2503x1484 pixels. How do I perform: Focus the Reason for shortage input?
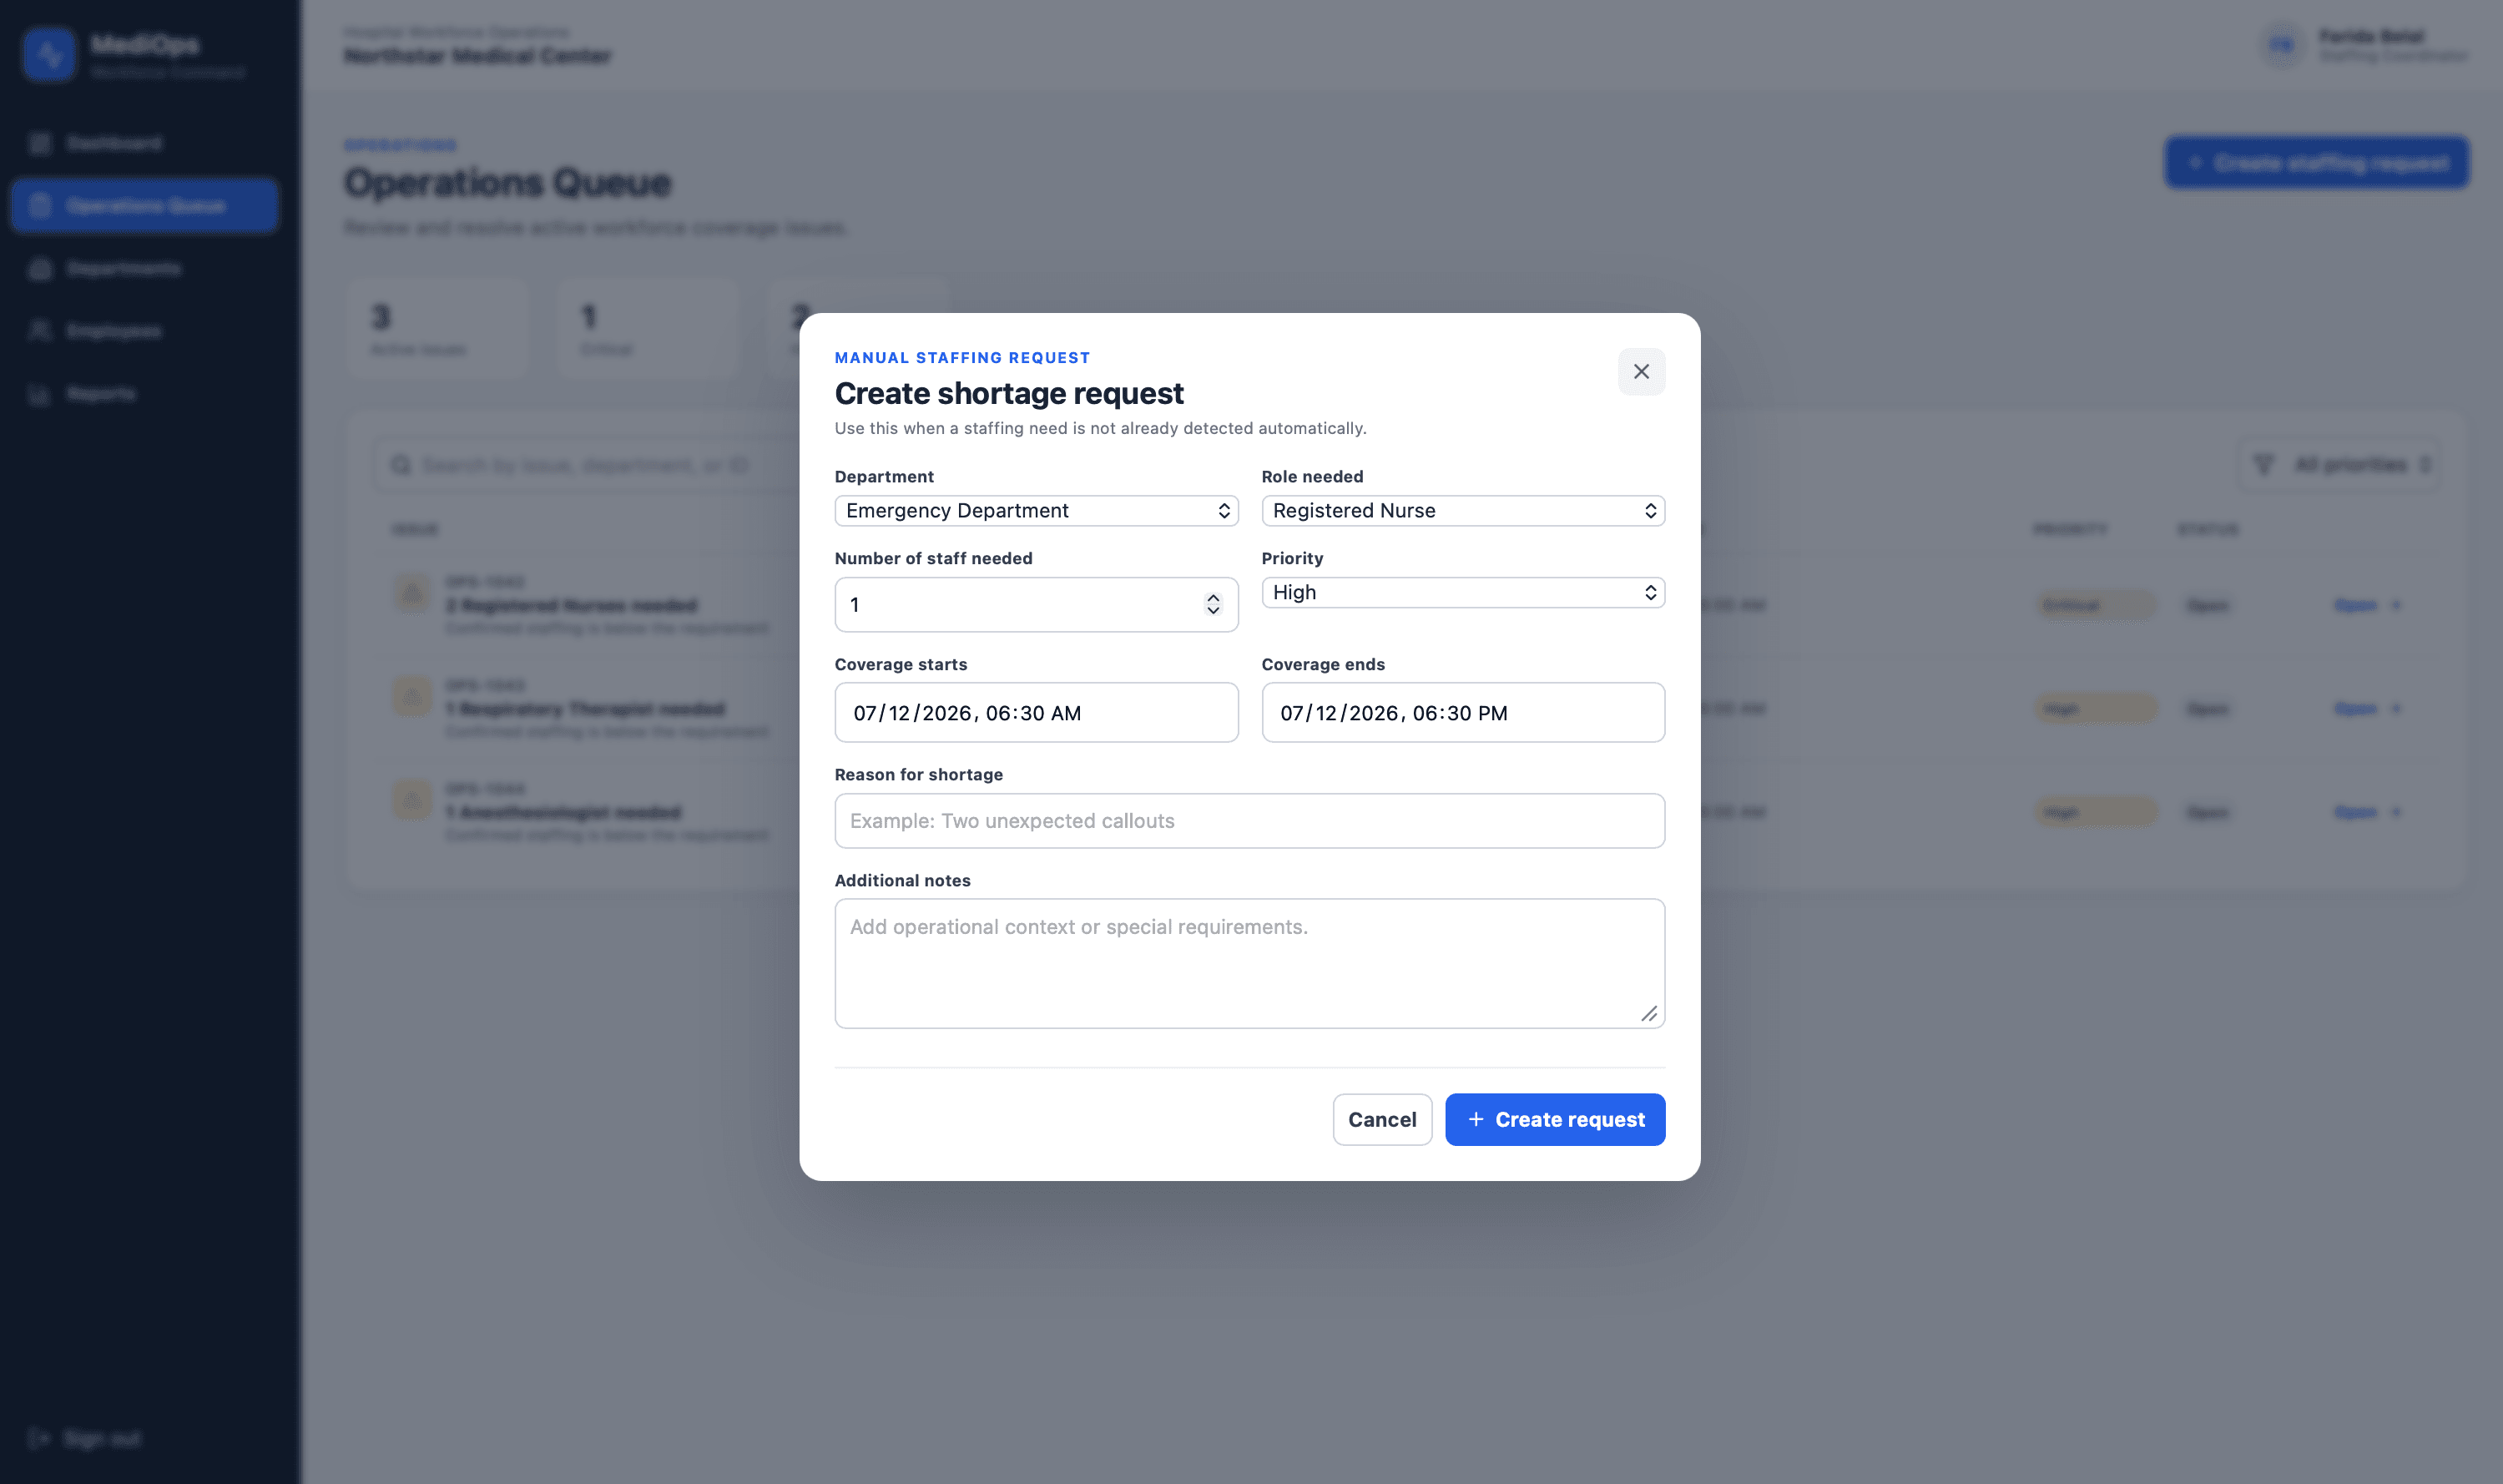(x=1249, y=821)
